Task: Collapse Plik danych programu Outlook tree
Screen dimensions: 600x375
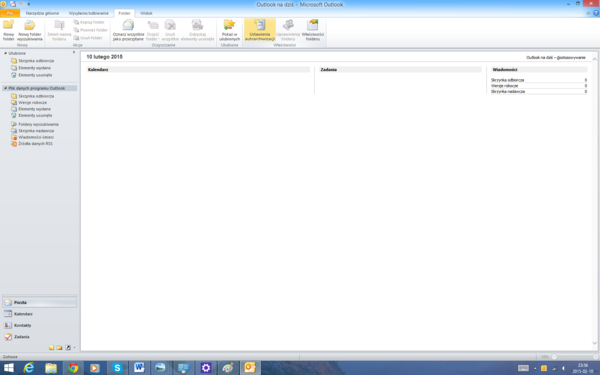Action: [x=5, y=88]
